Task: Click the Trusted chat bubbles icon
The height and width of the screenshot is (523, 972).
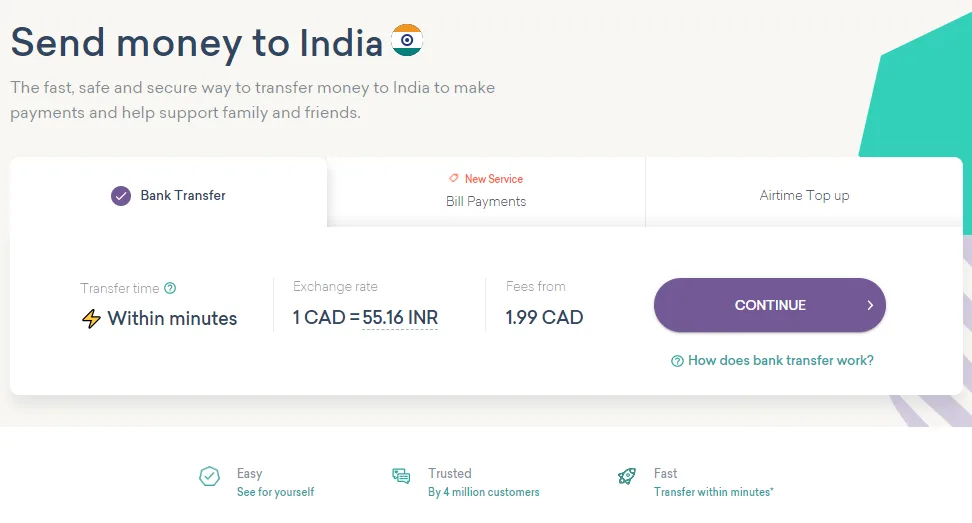Action: click(x=401, y=477)
